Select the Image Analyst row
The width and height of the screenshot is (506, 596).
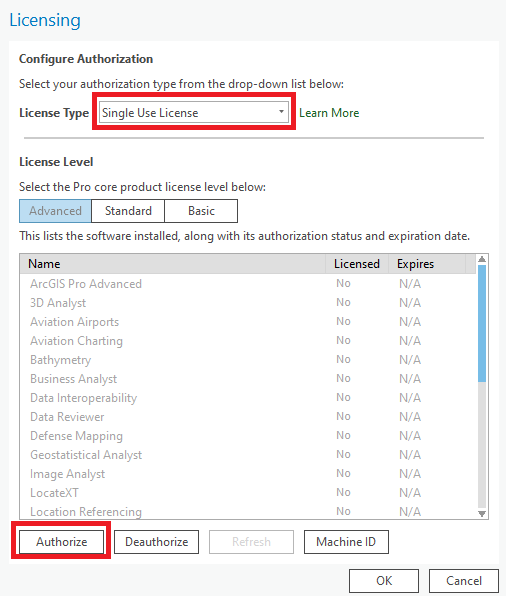(x=248, y=474)
